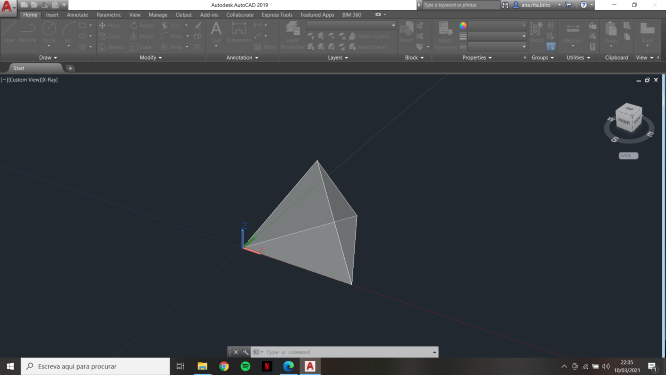Select the Line drawing tool
The image size is (666, 375).
pos(9,32)
